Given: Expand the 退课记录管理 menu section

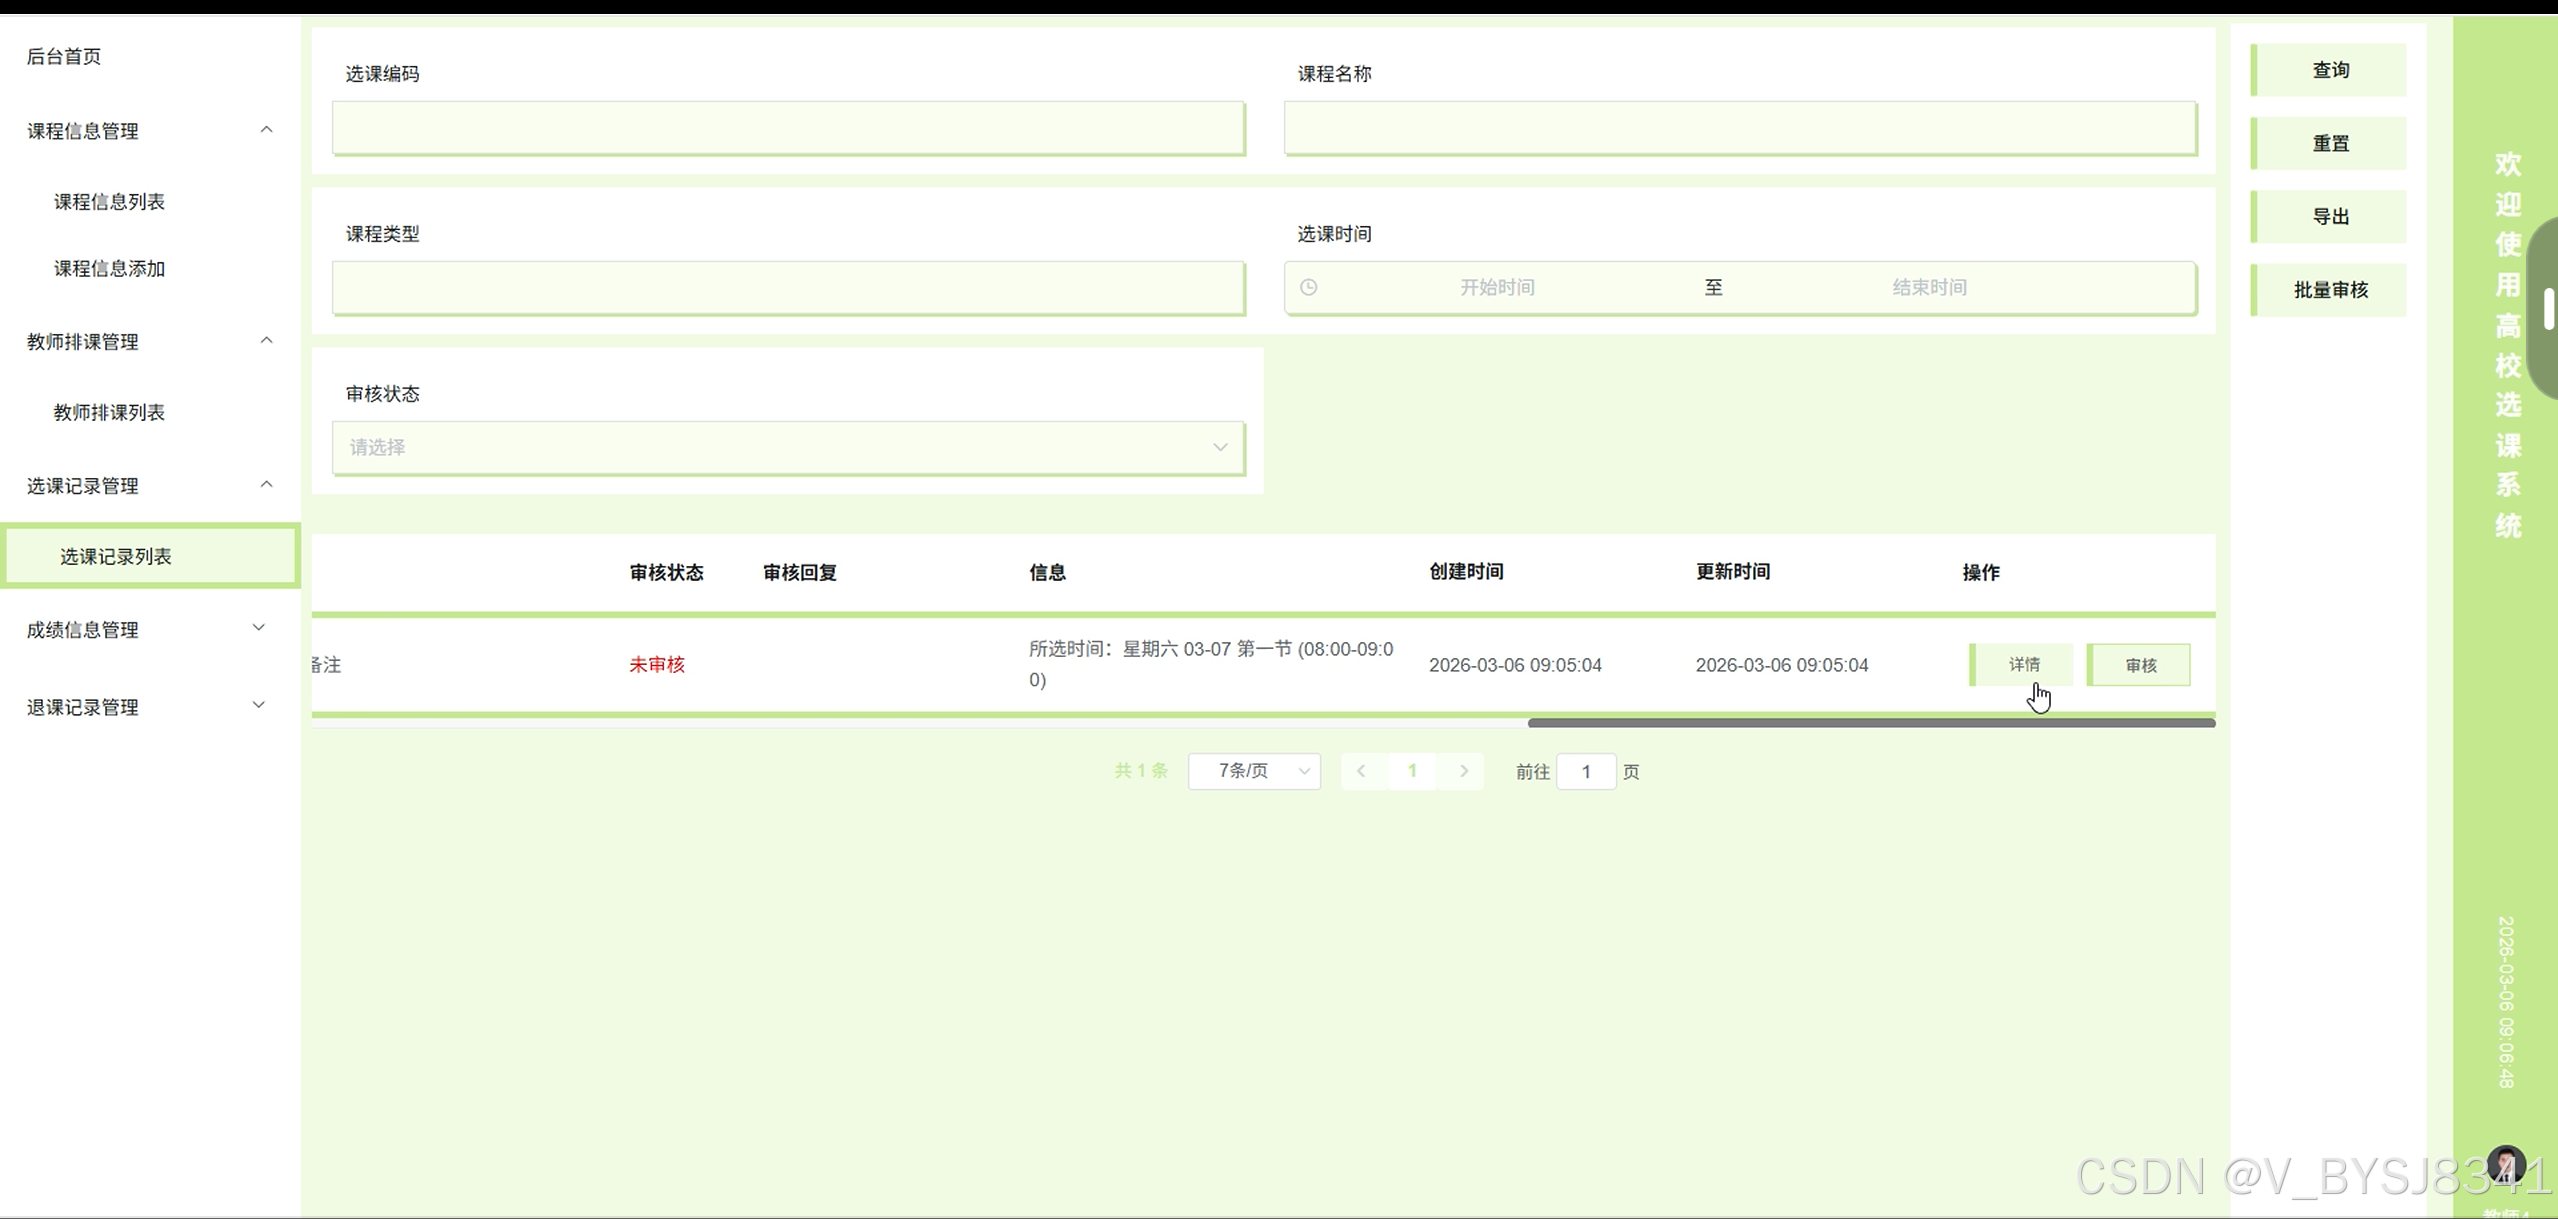Looking at the screenshot, I should tap(259, 706).
